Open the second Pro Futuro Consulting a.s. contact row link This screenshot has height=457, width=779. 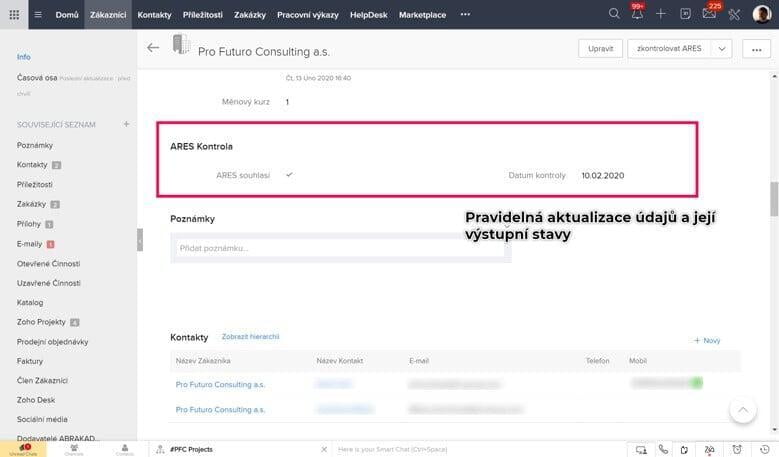point(220,409)
